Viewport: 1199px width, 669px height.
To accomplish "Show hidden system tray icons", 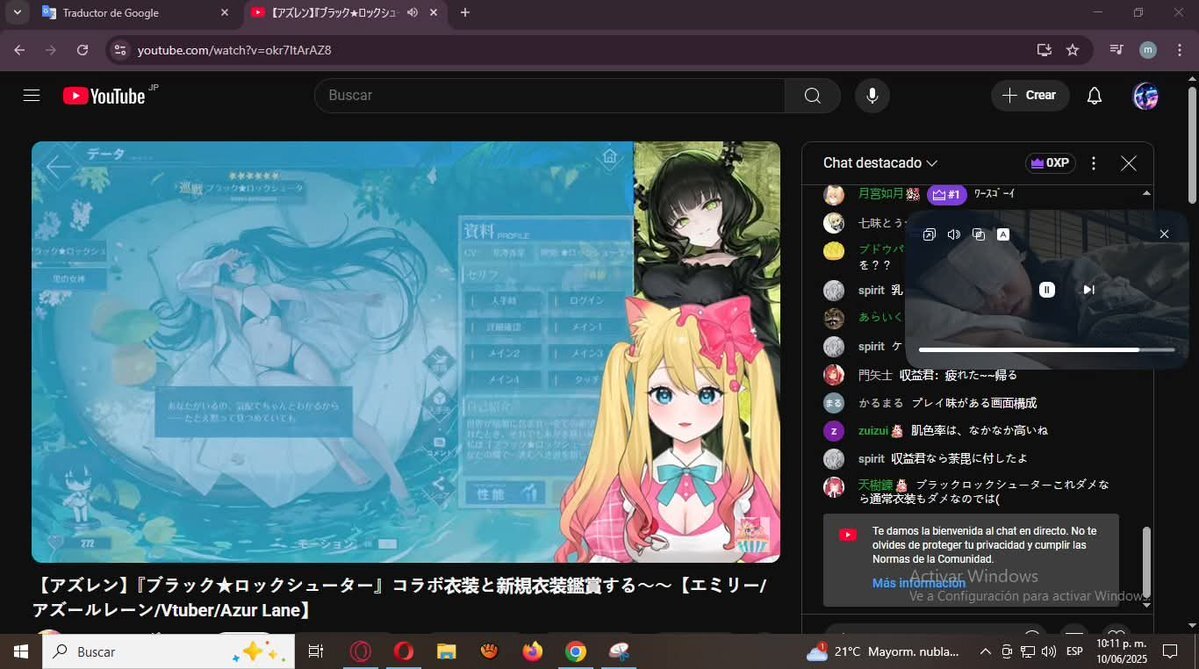I will [x=985, y=651].
